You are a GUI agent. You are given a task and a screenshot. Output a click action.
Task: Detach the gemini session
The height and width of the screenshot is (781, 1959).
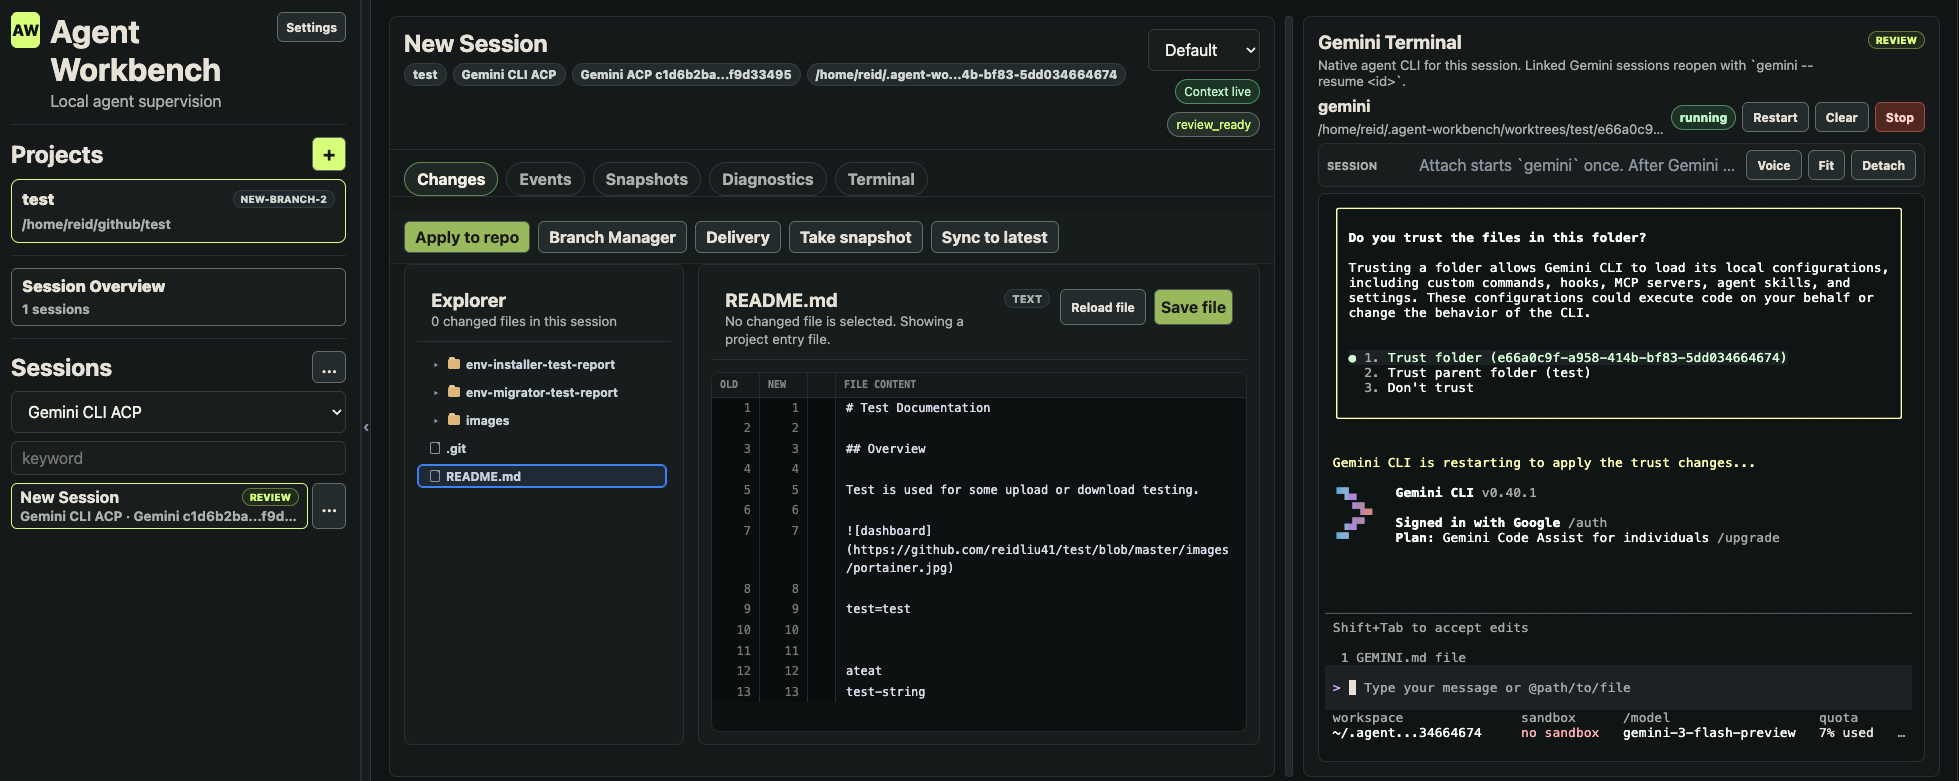click(x=1883, y=165)
